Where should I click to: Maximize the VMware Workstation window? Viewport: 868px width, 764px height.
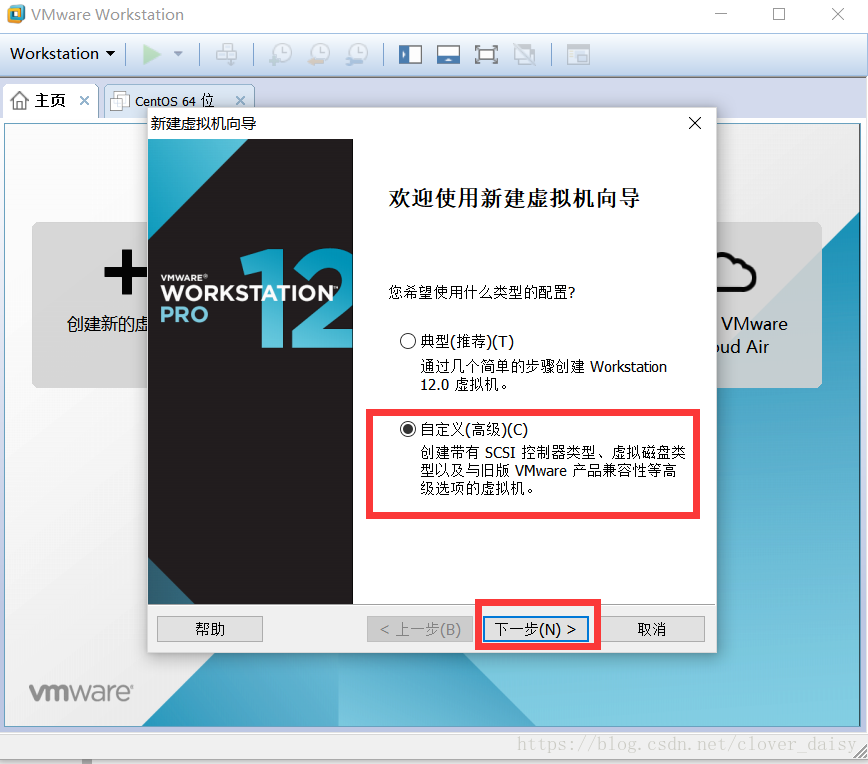[779, 14]
